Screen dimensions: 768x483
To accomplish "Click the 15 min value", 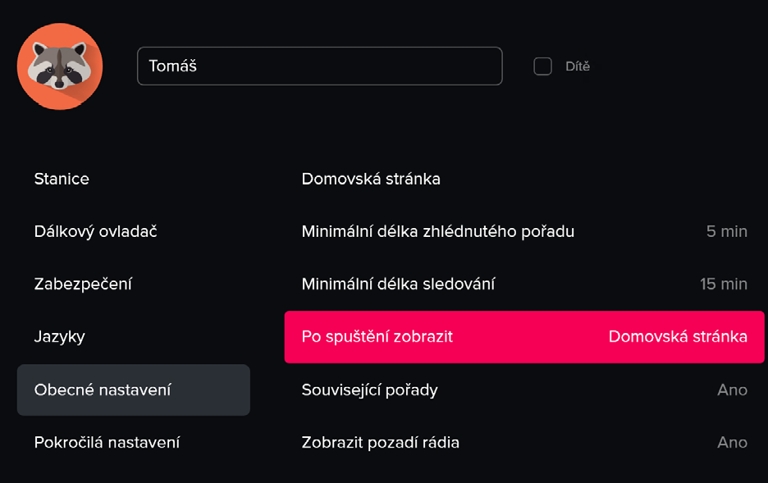I will click(x=723, y=284).
